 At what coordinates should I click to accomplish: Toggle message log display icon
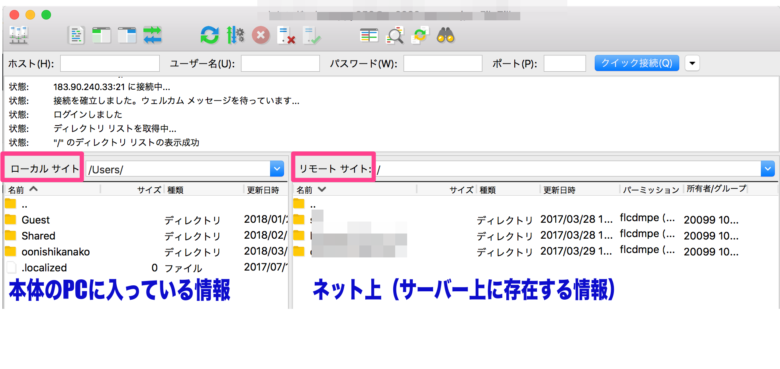(77, 35)
